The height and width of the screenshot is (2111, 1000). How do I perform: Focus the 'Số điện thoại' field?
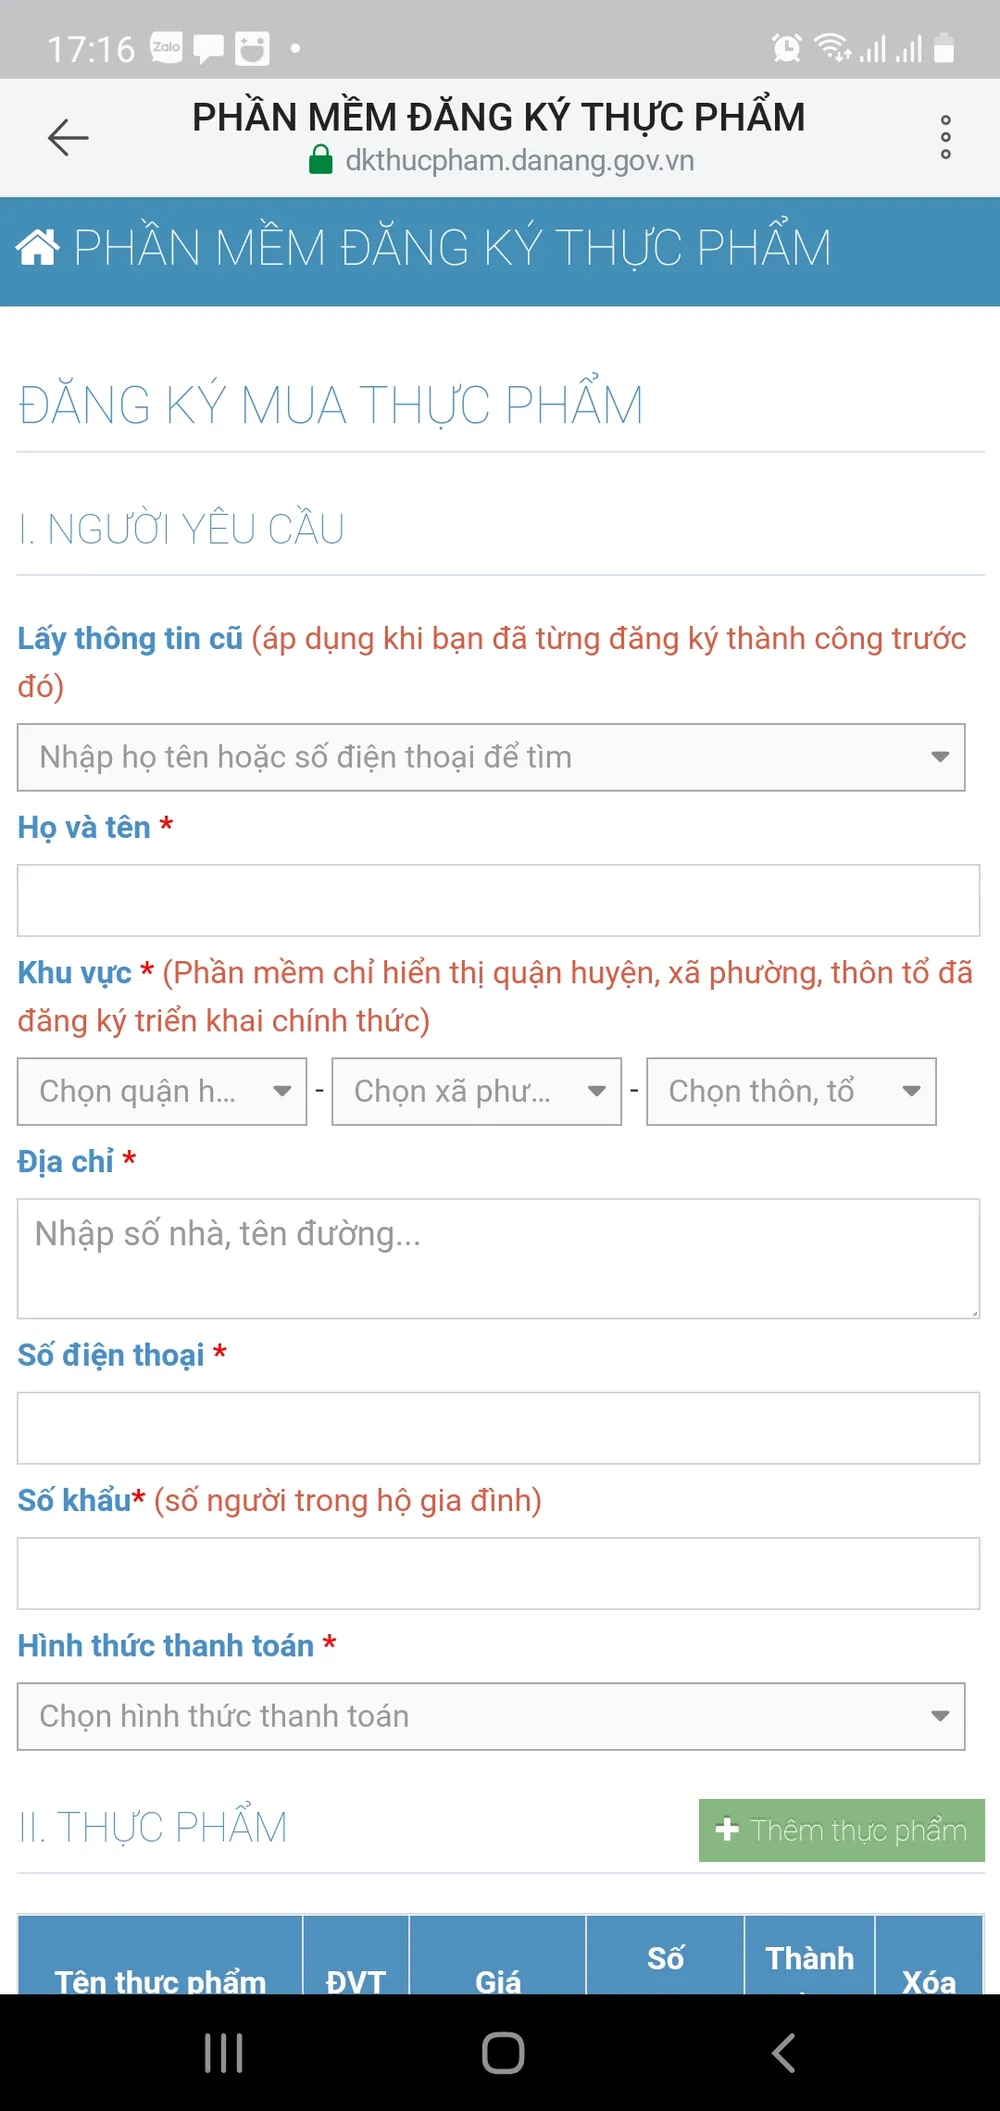498,1428
